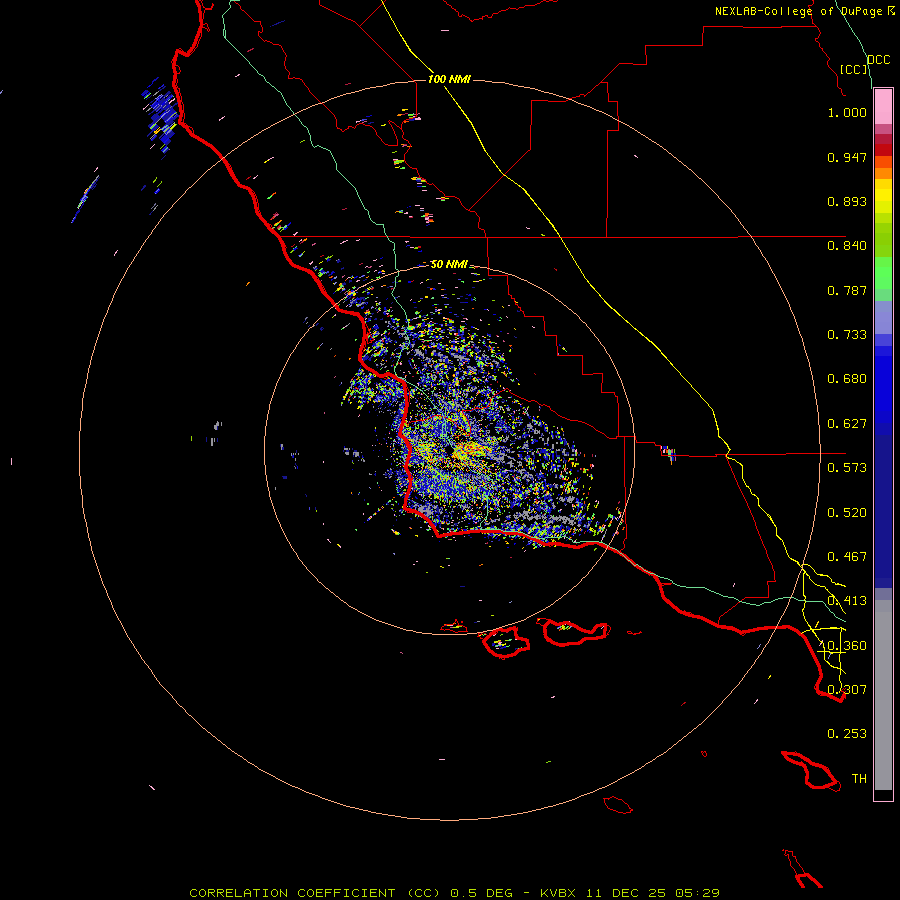Click the DCC label above color scale

tap(878, 60)
